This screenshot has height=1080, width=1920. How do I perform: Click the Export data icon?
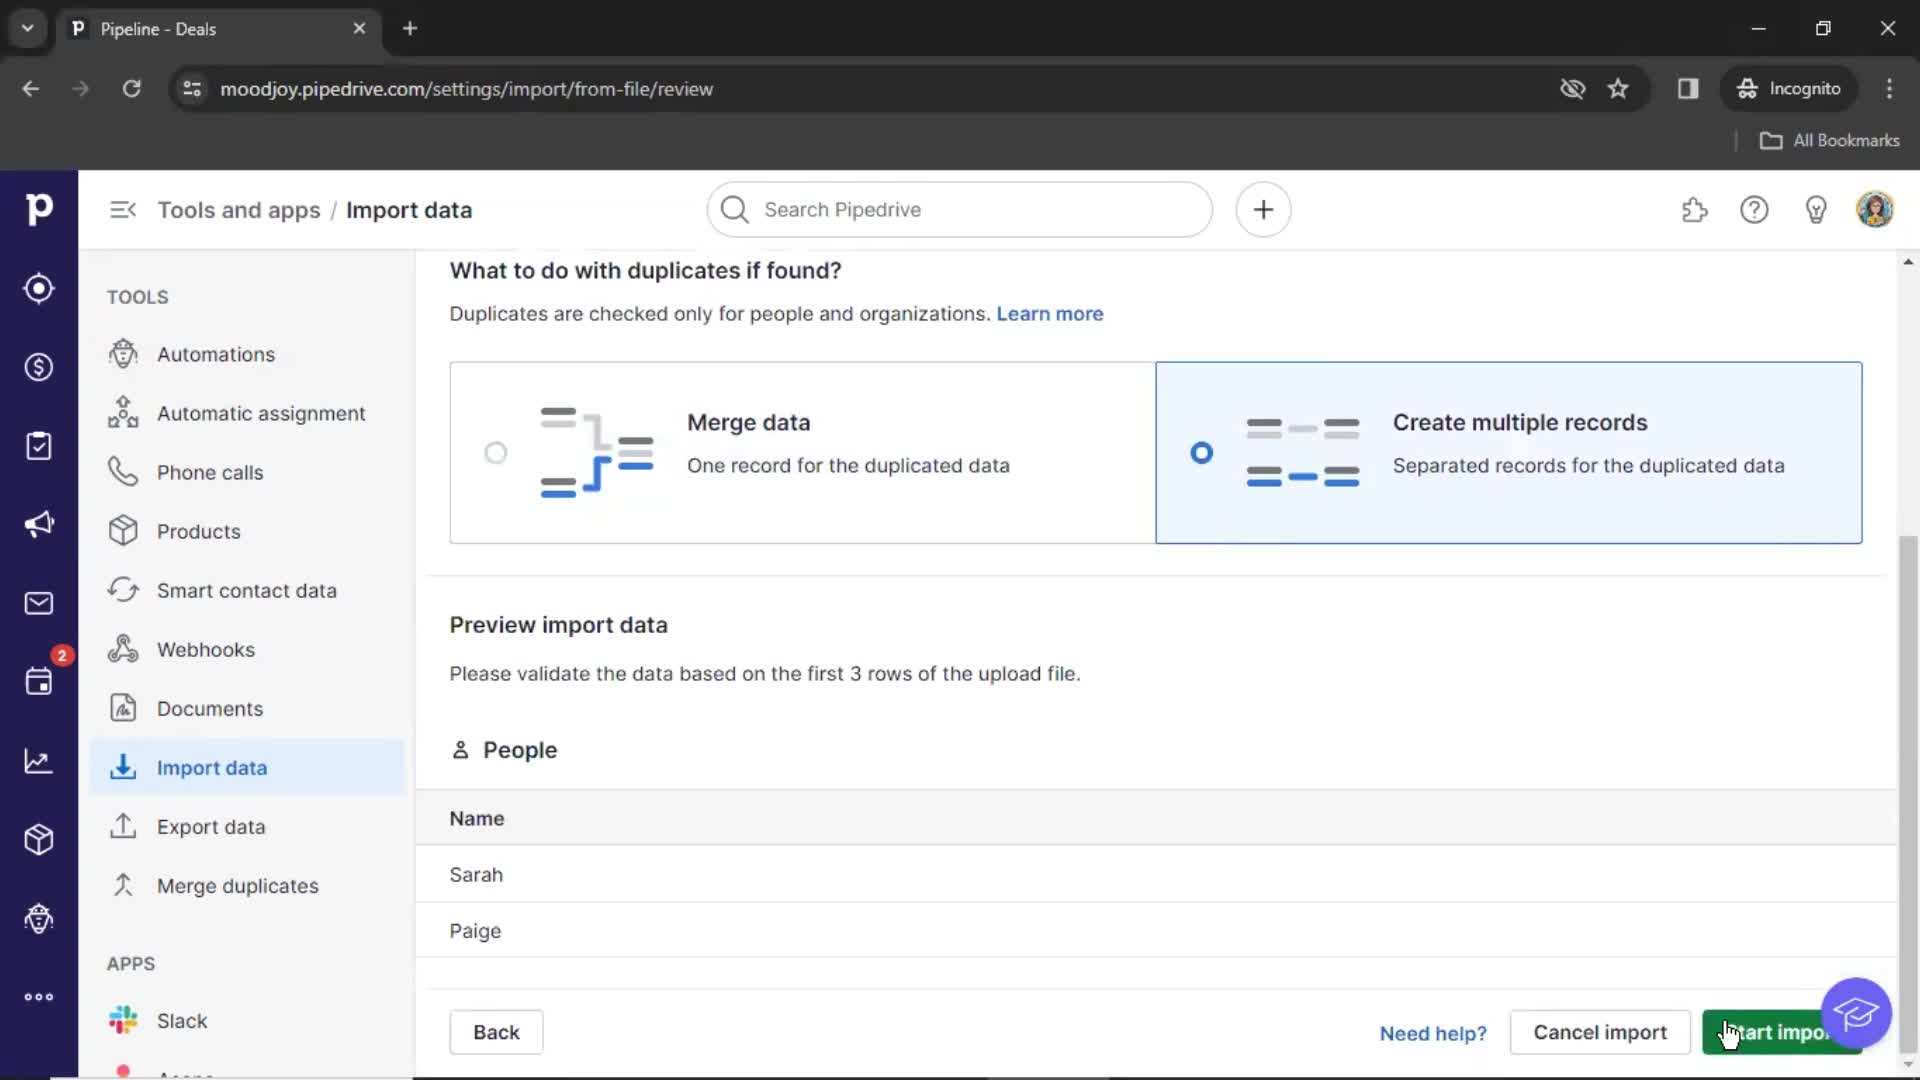pos(125,827)
